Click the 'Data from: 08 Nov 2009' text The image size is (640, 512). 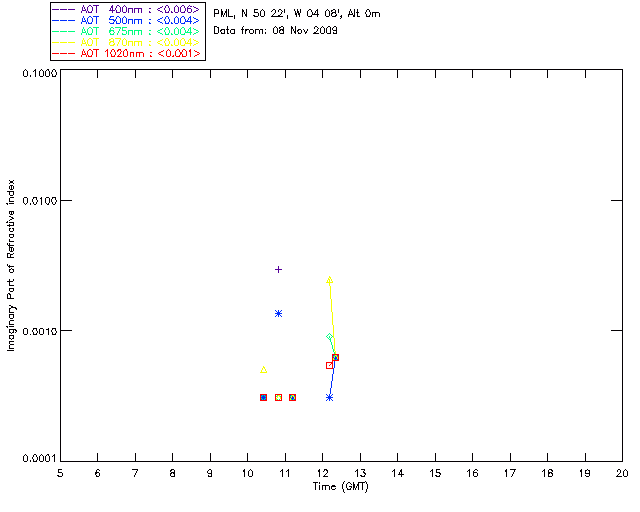tap(276, 31)
